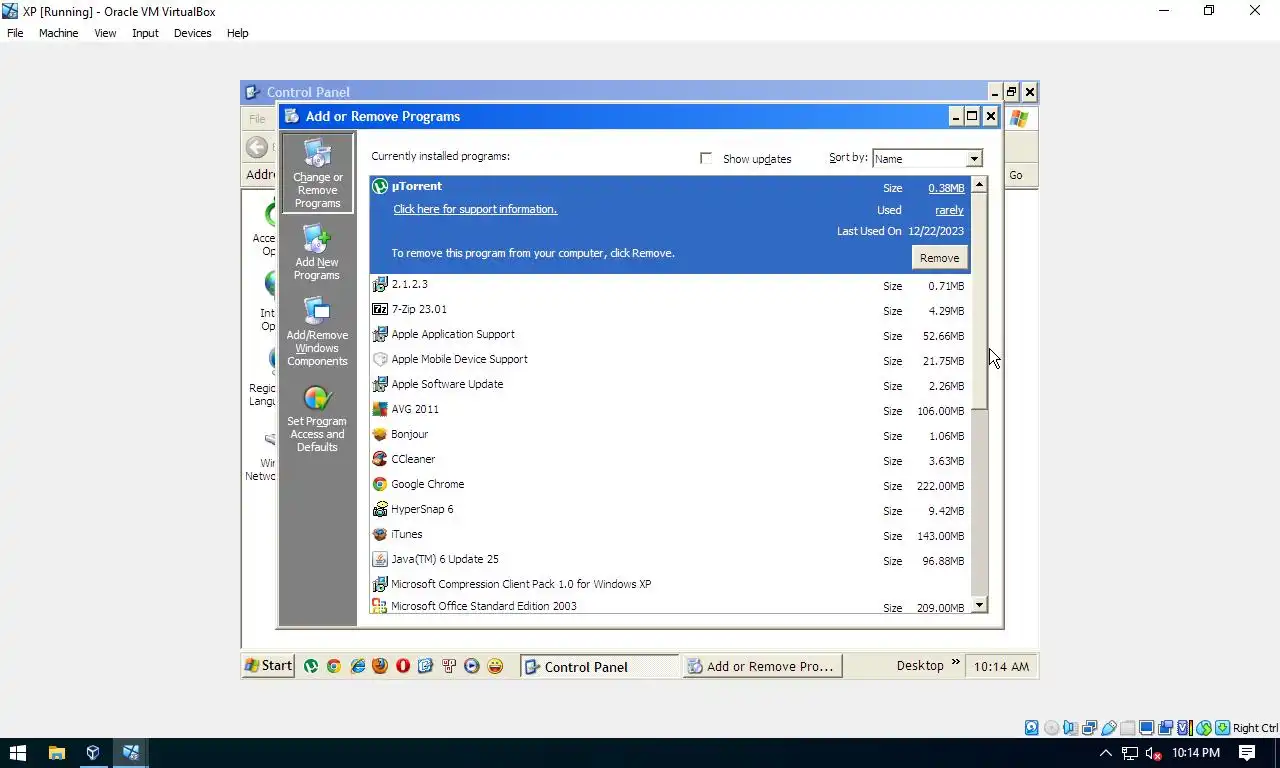Click the AVG 2011 icon

380,409
